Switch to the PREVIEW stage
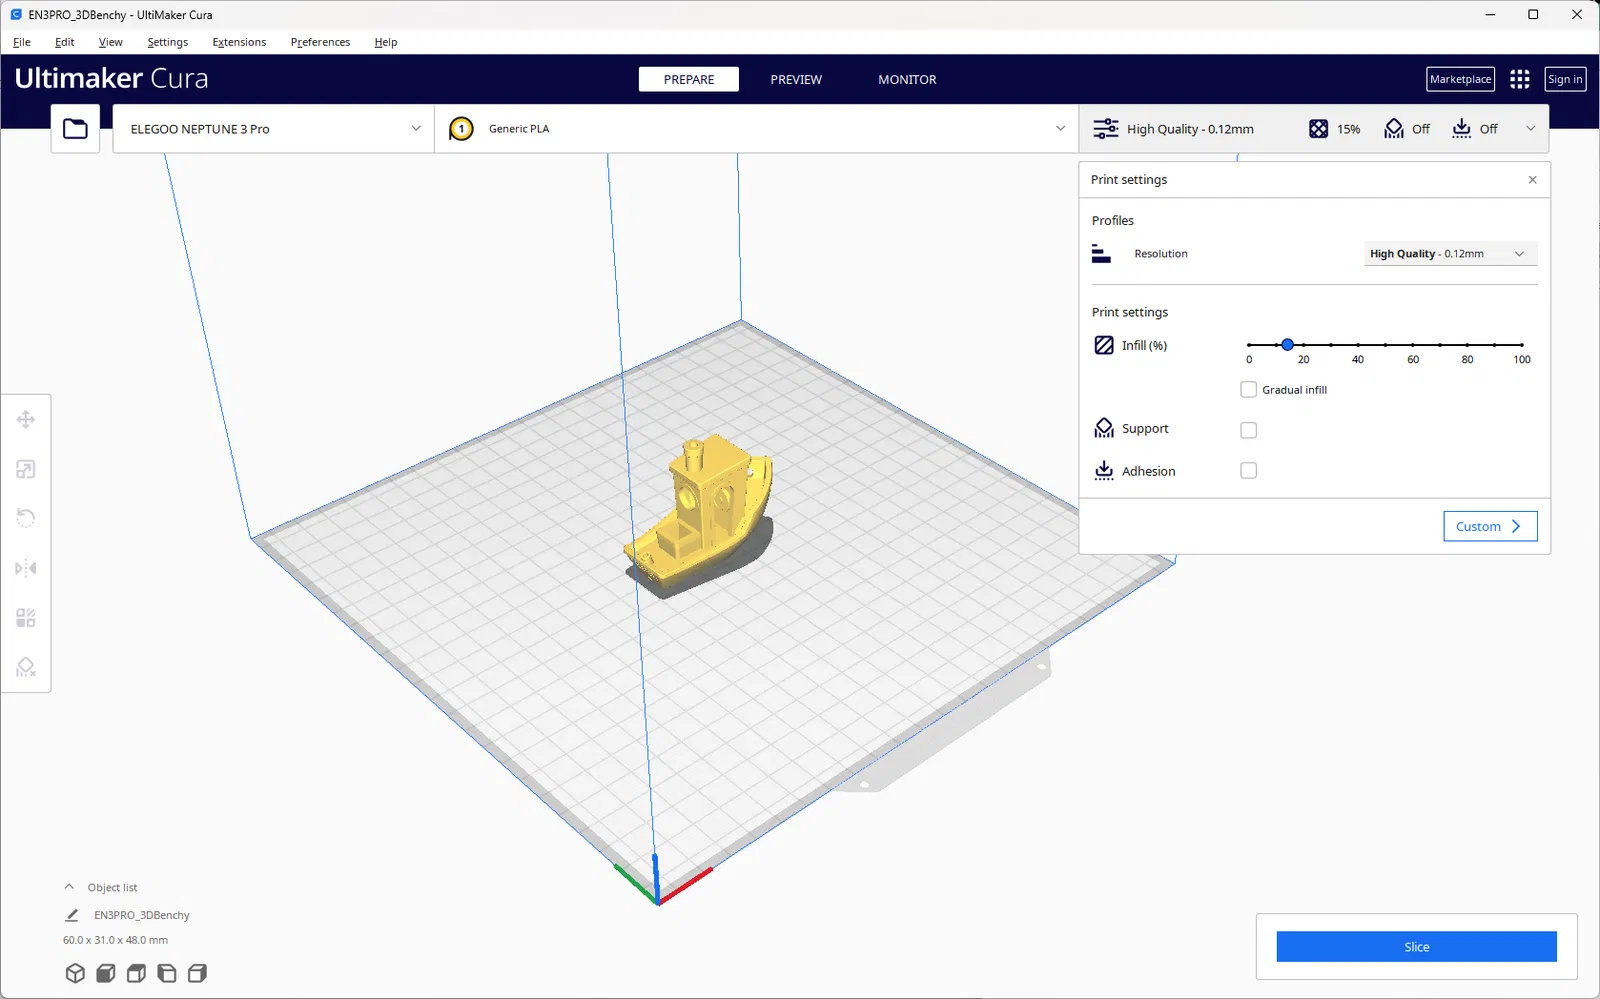1600x999 pixels. [x=796, y=79]
